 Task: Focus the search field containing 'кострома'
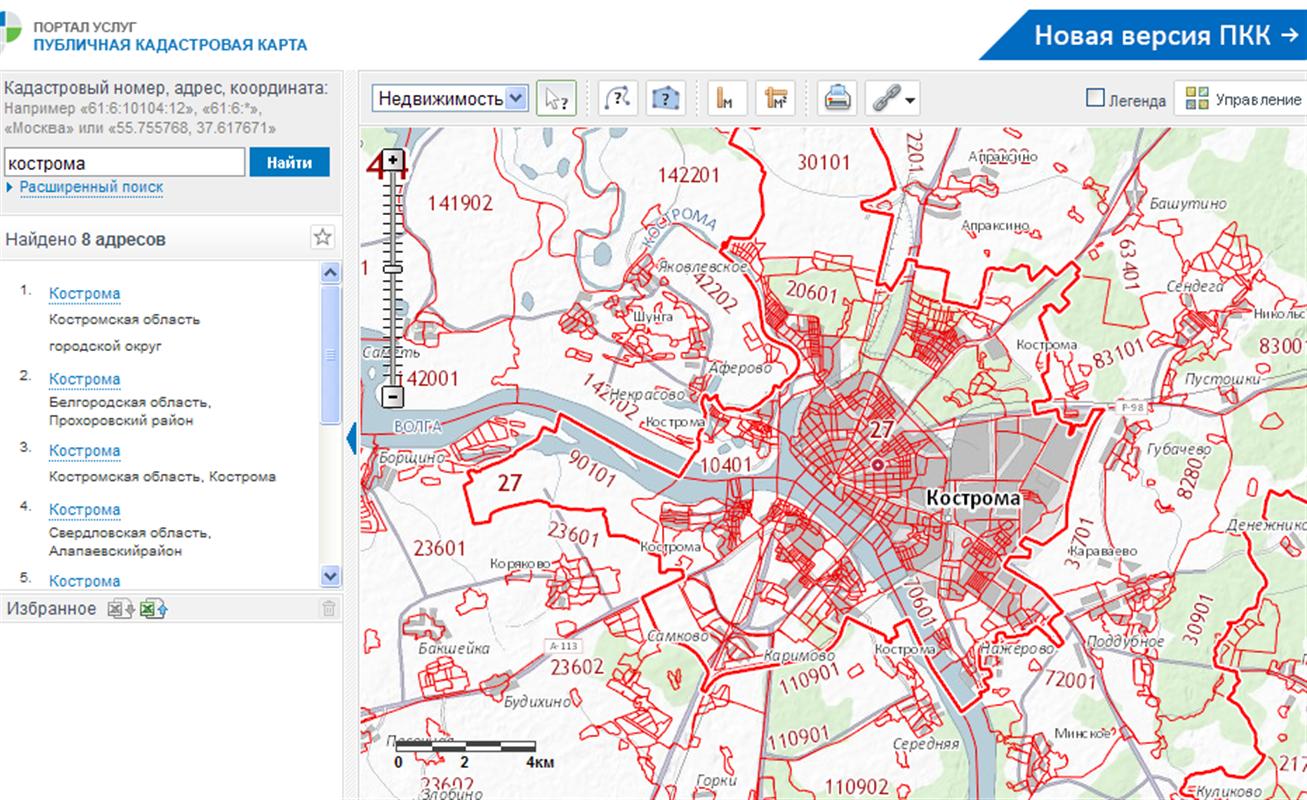124,162
